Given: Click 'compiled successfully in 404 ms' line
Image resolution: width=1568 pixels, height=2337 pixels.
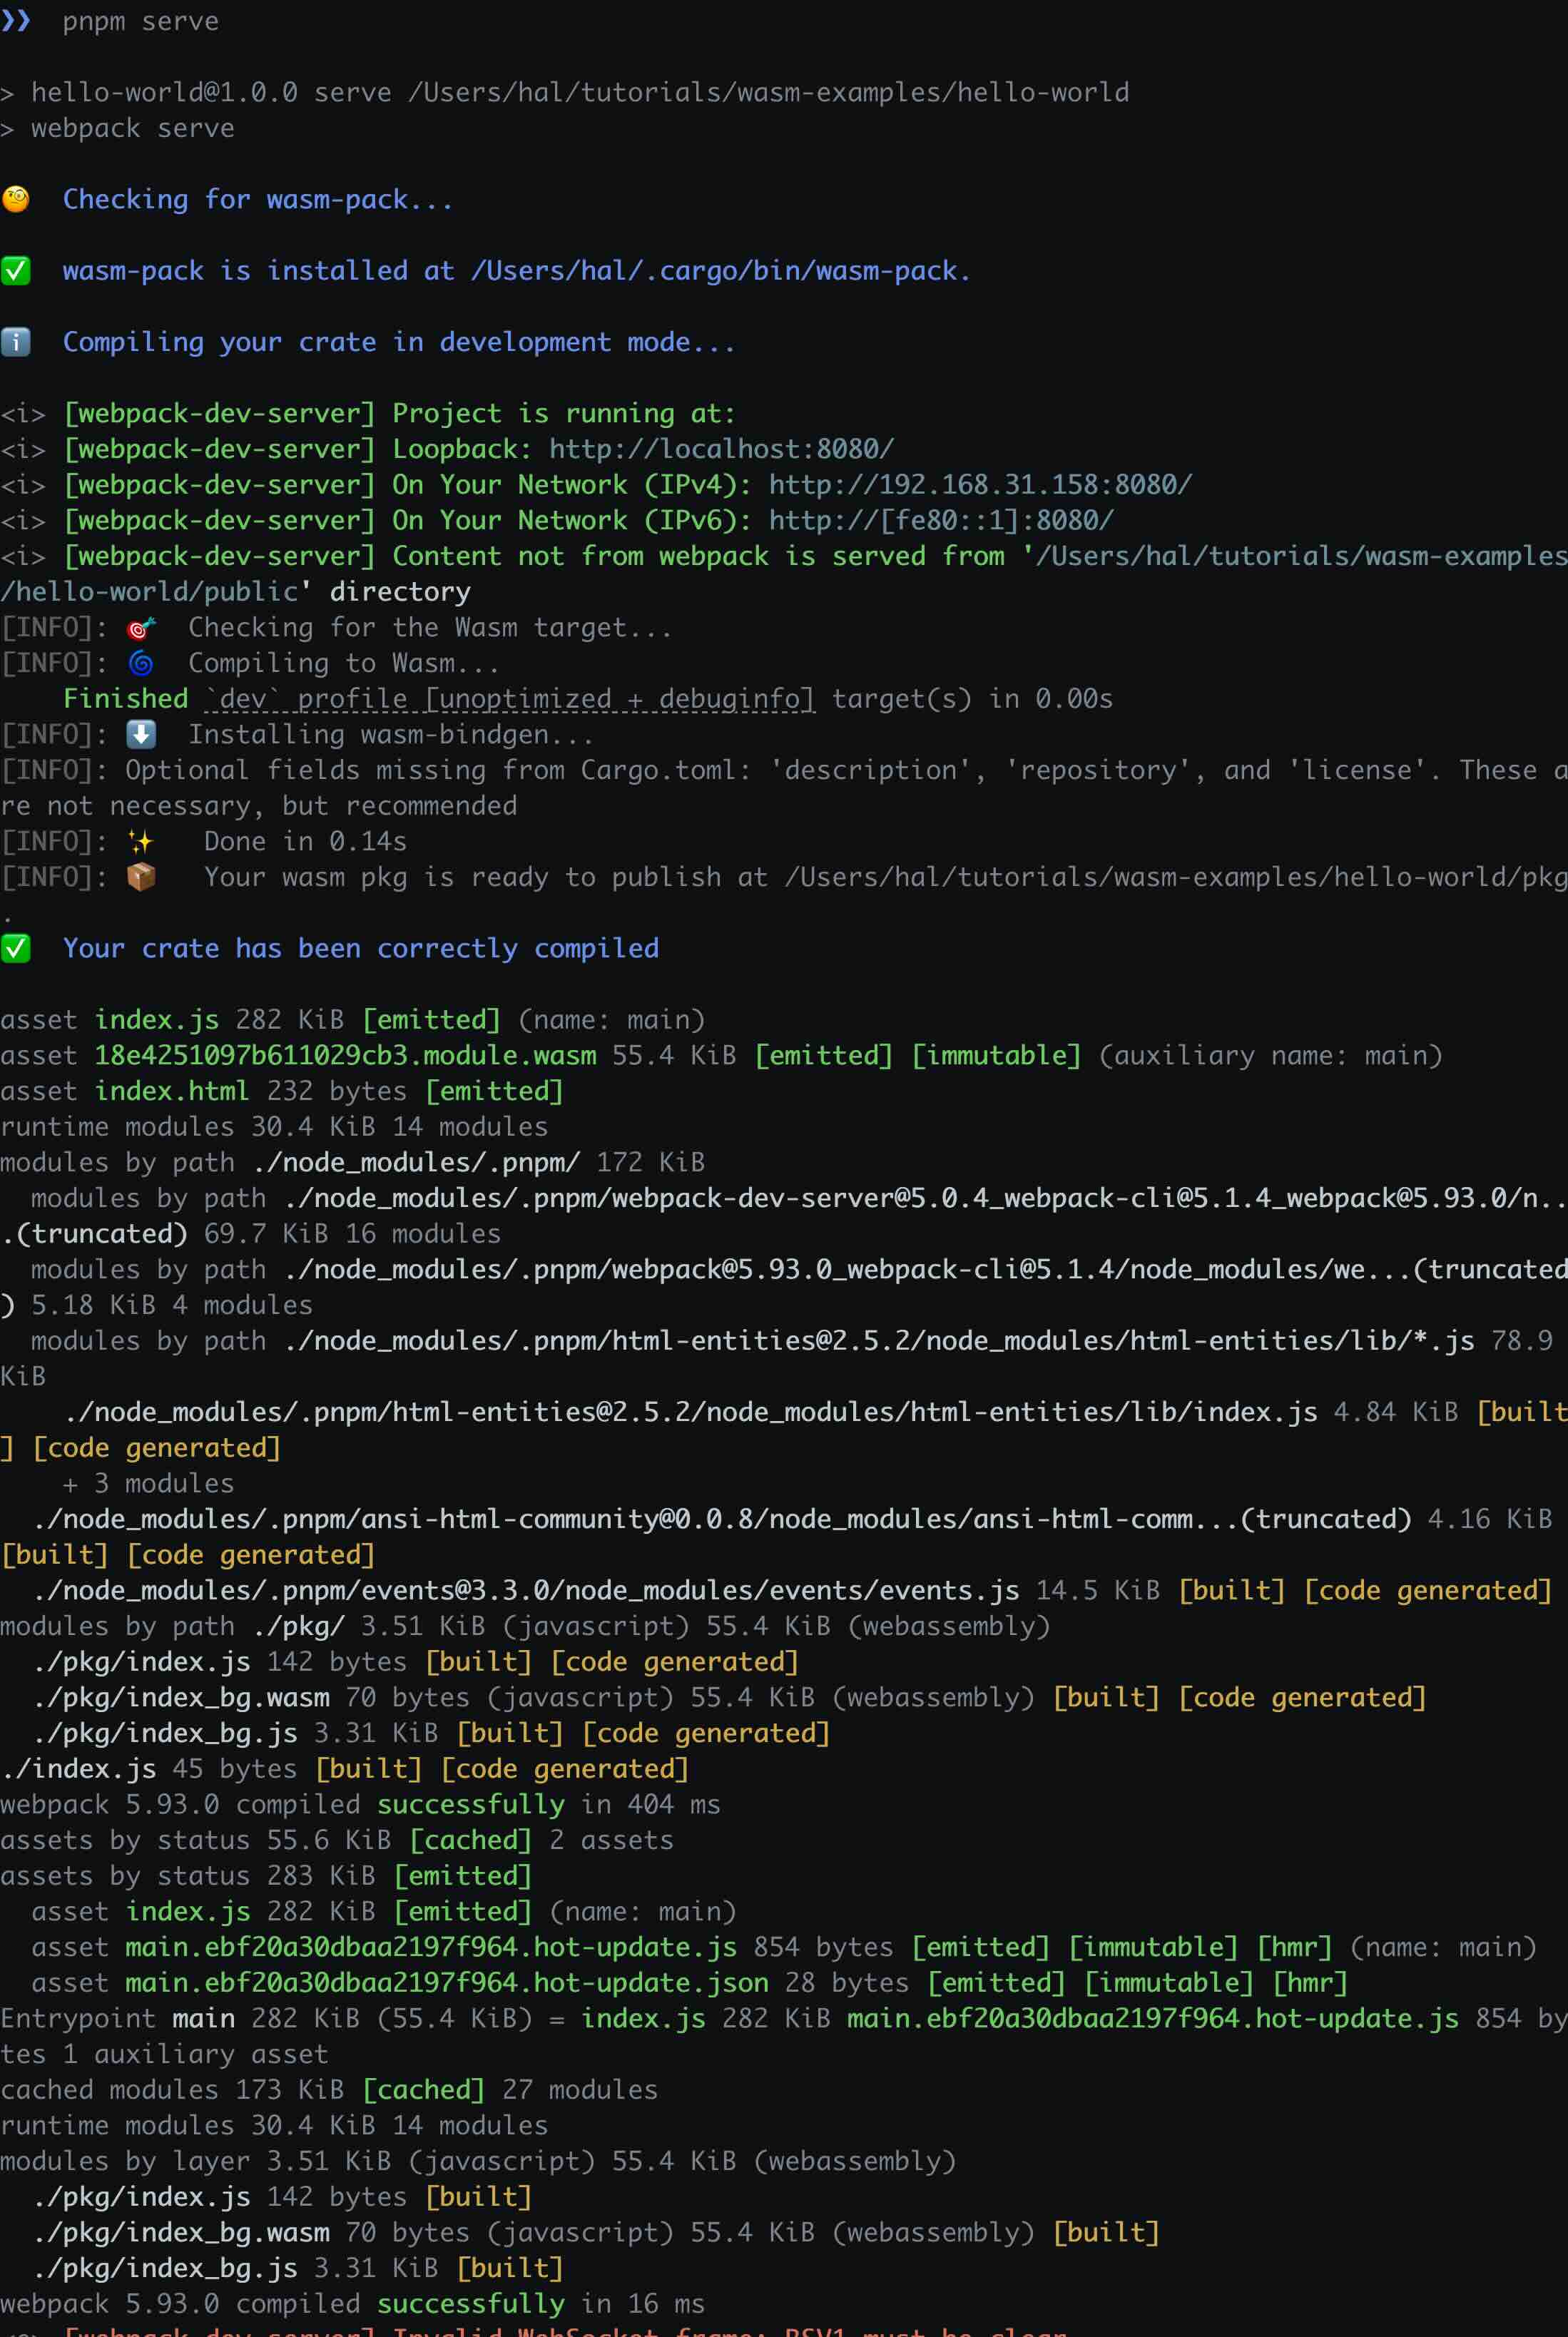Looking at the screenshot, I should point(360,1805).
